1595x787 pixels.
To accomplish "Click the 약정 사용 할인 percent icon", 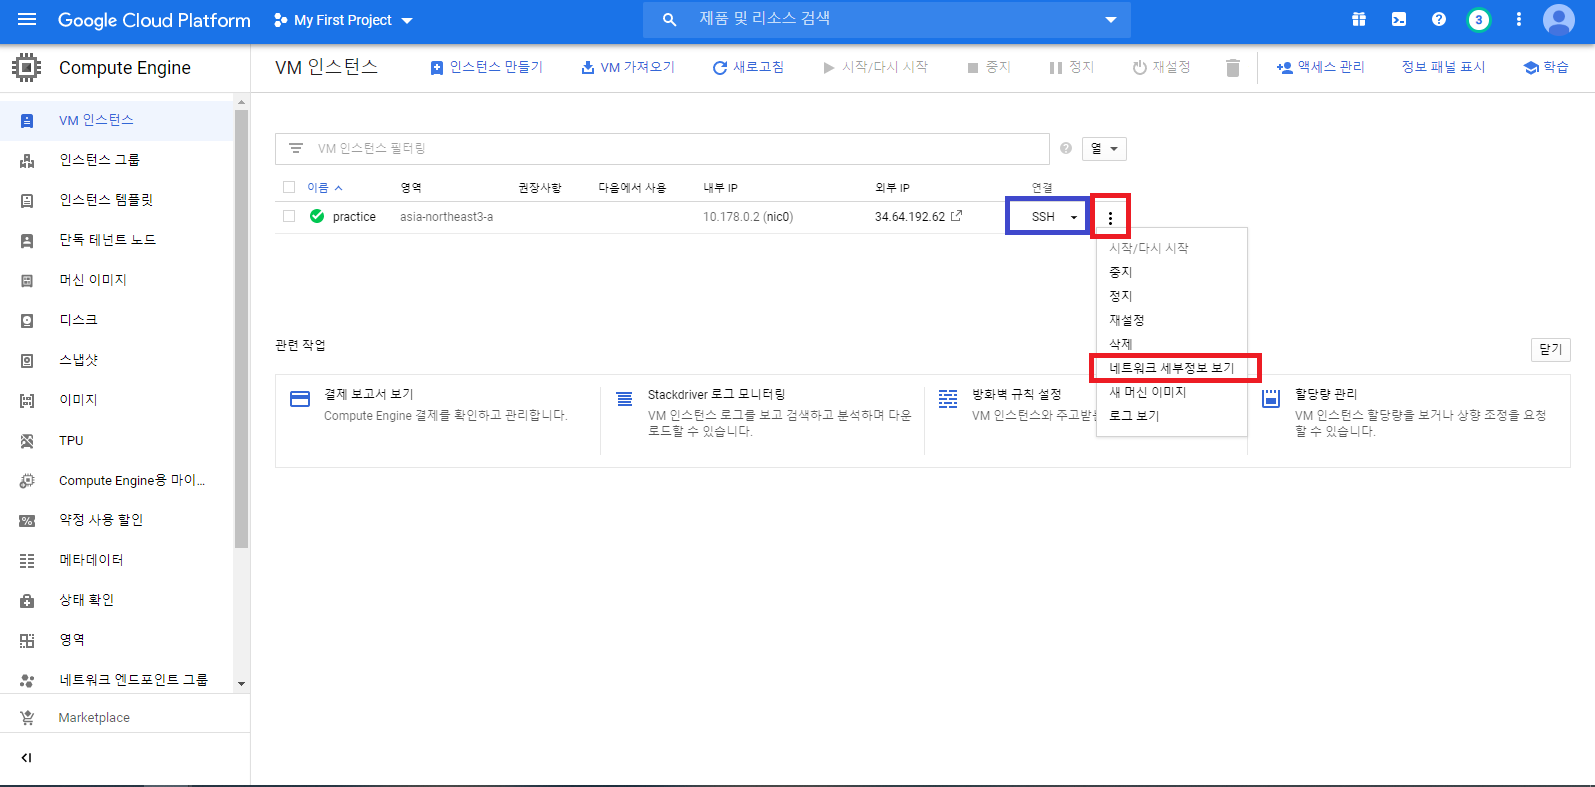I will pos(27,521).
